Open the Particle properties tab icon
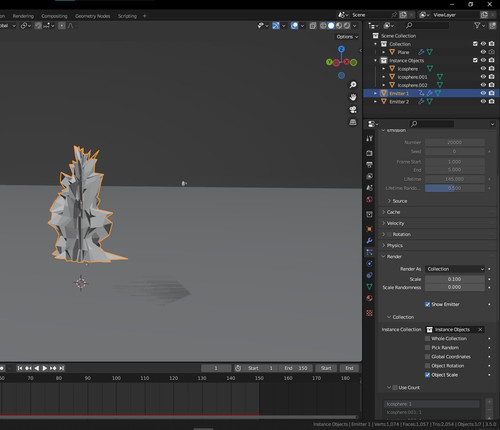Viewport: 500px width, 430px height. tap(369, 252)
